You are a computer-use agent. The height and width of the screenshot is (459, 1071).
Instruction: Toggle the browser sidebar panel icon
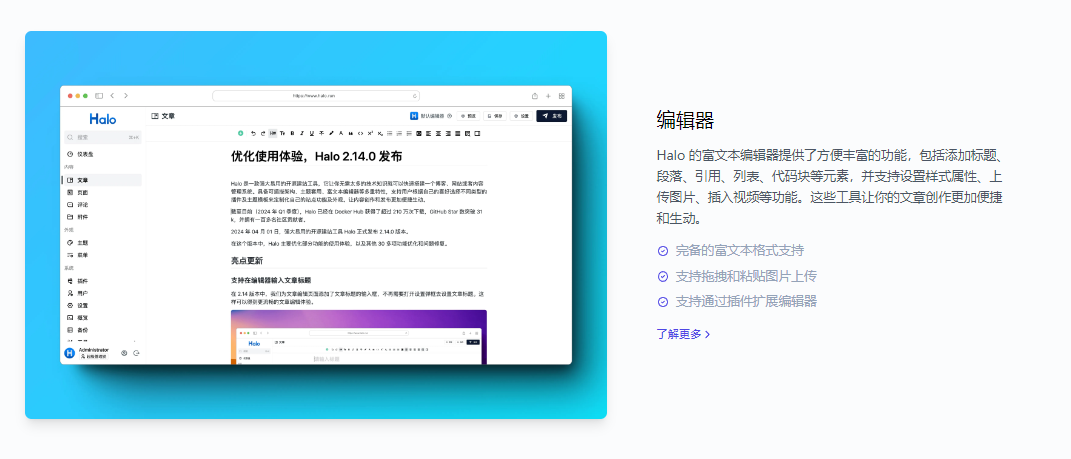[x=99, y=96]
